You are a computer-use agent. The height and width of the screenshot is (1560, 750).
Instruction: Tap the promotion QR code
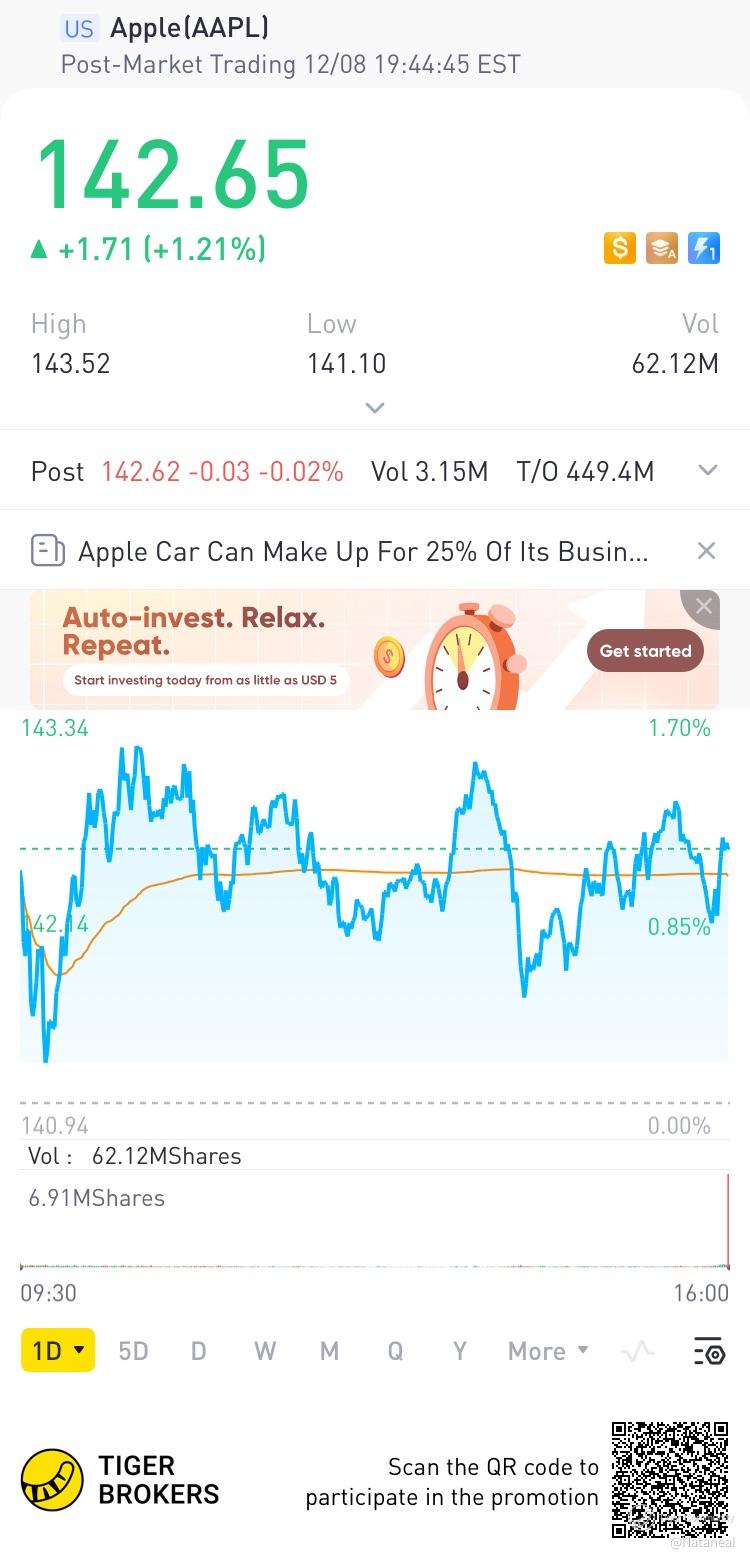(670, 1479)
